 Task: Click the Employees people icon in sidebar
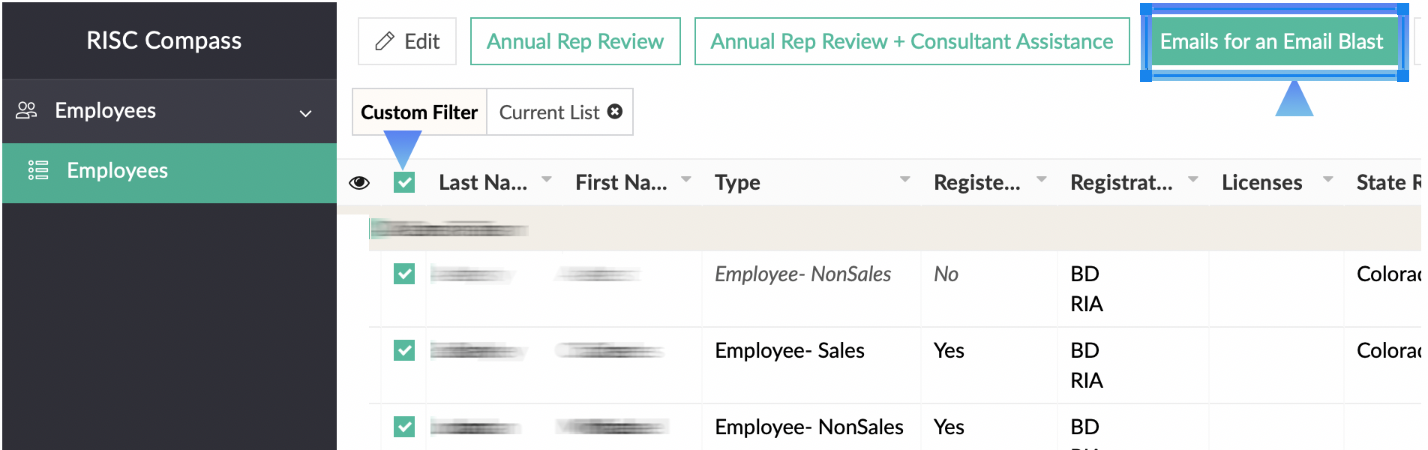[x=27, y=111]
